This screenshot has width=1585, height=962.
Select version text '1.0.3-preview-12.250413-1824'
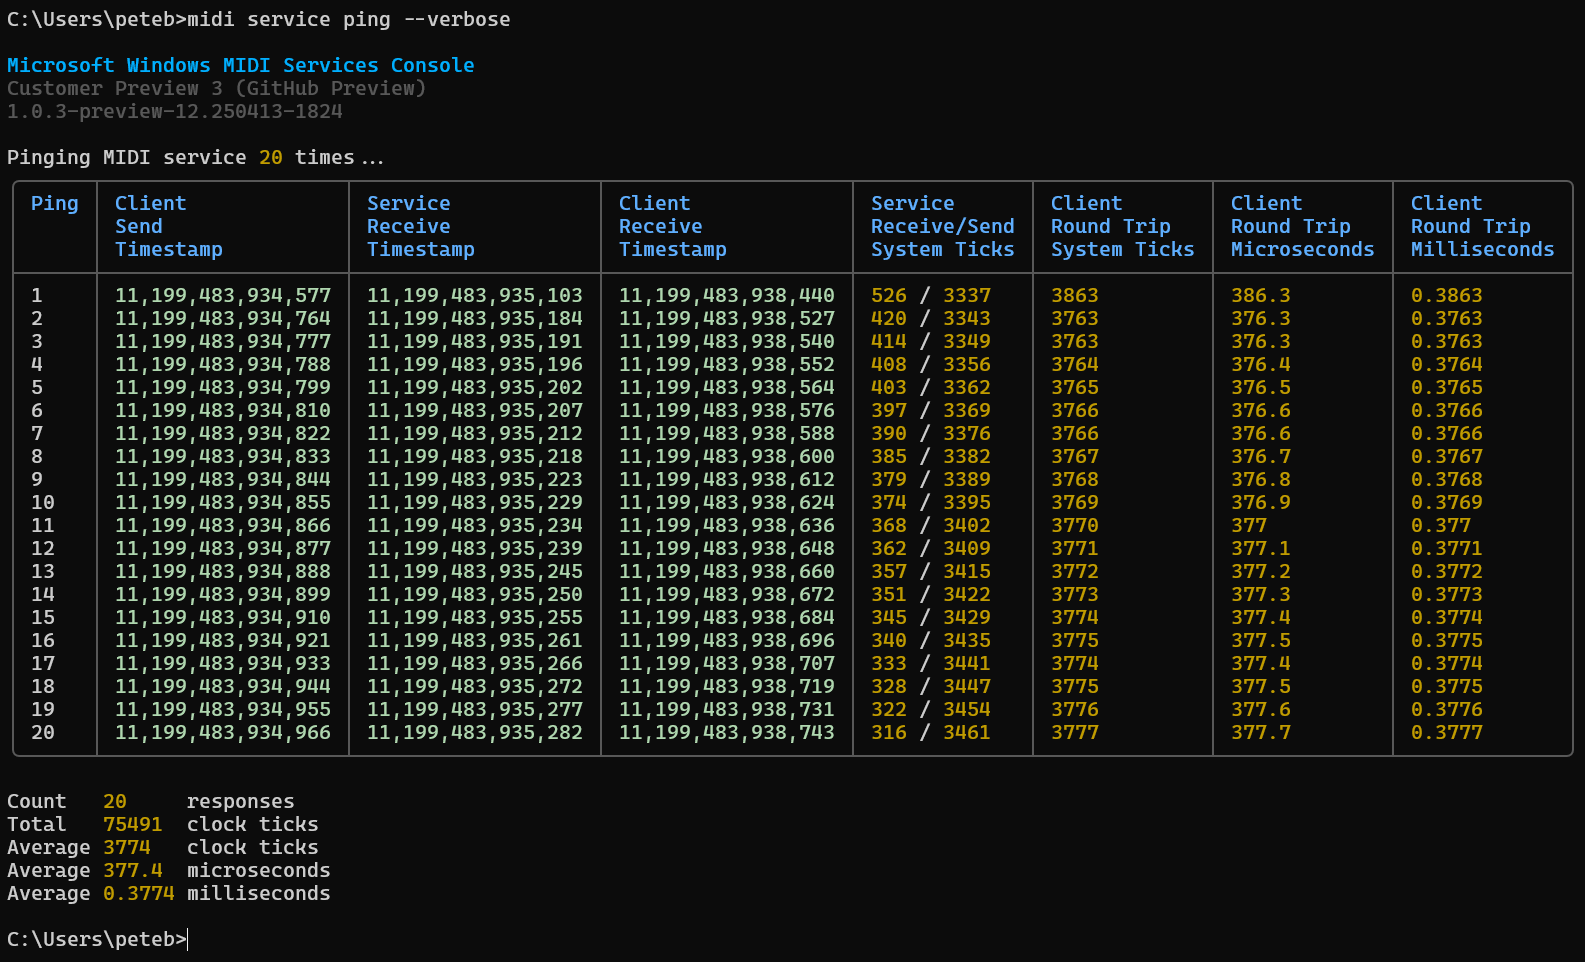(175, 111)
